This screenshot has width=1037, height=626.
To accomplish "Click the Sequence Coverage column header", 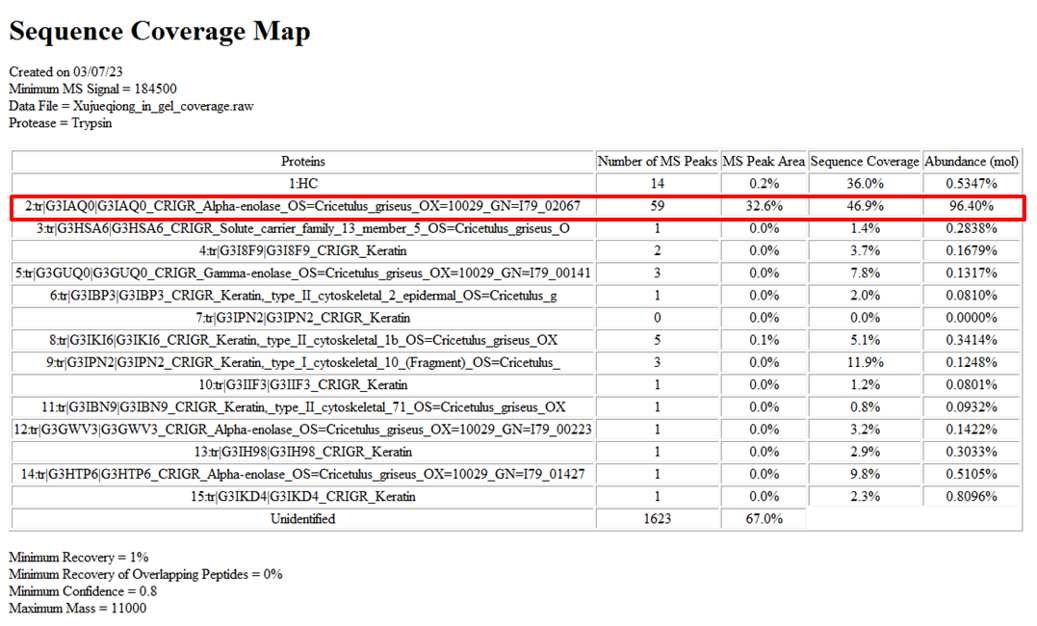I will tap(864, 161).
